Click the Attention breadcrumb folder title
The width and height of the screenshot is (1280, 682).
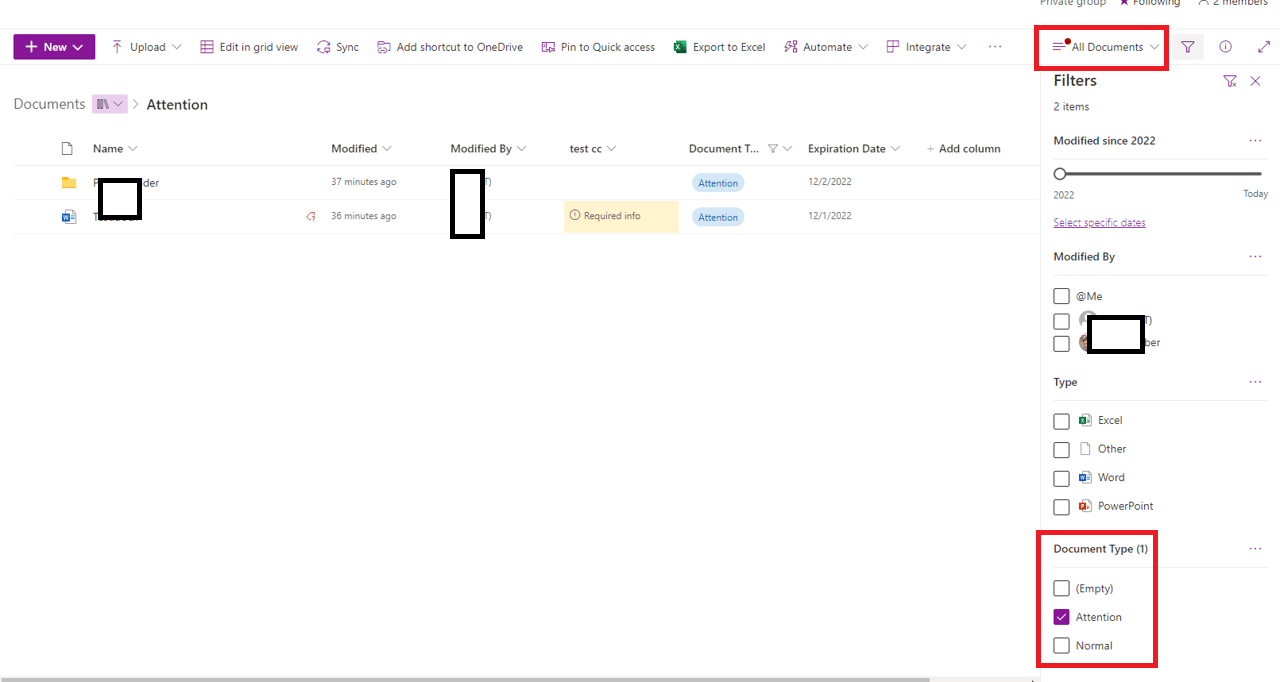click(177, 104)
